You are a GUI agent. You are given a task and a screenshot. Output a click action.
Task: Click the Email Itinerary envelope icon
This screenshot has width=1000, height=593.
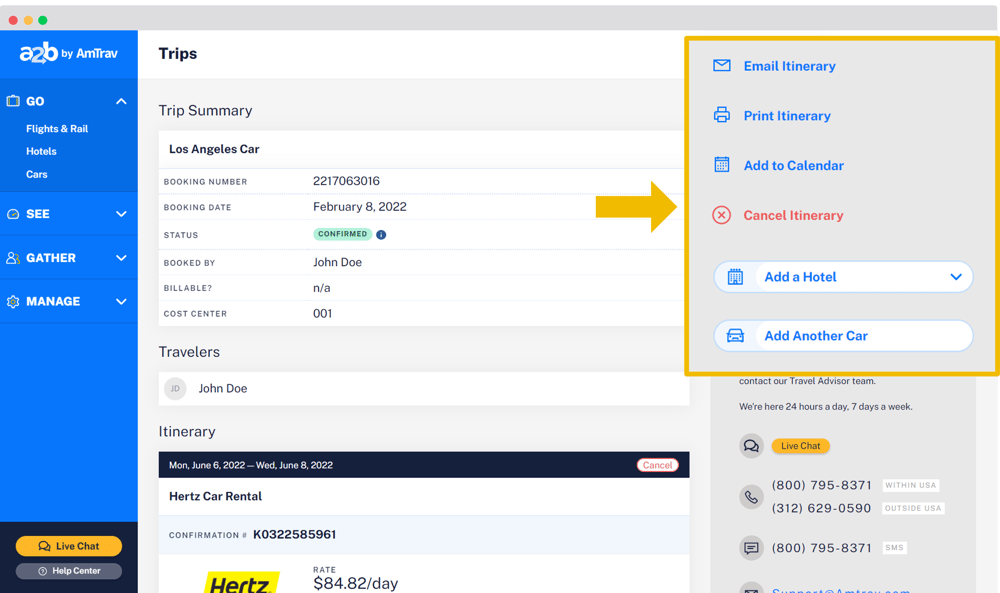721,65
